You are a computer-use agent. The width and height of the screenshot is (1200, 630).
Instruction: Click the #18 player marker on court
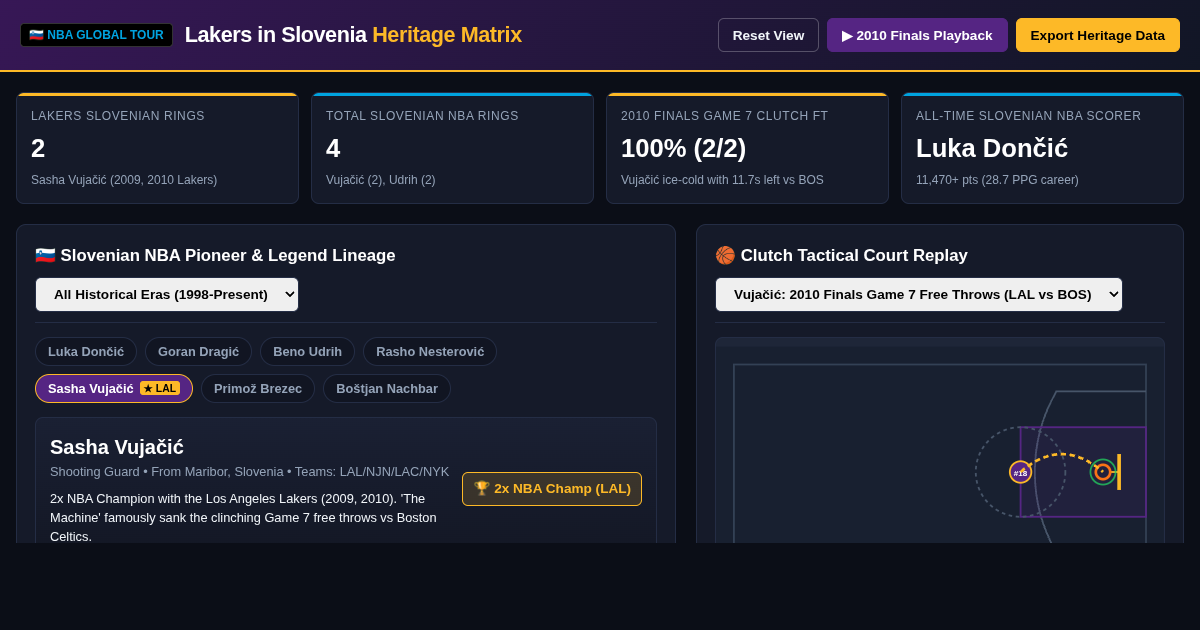(1020, 472)
